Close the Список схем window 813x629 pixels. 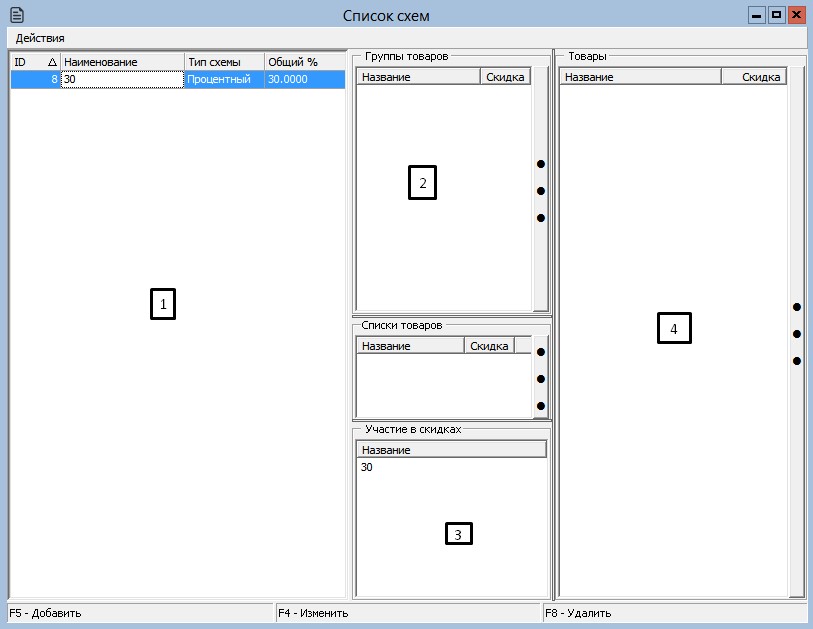click(x=796, y=15)
